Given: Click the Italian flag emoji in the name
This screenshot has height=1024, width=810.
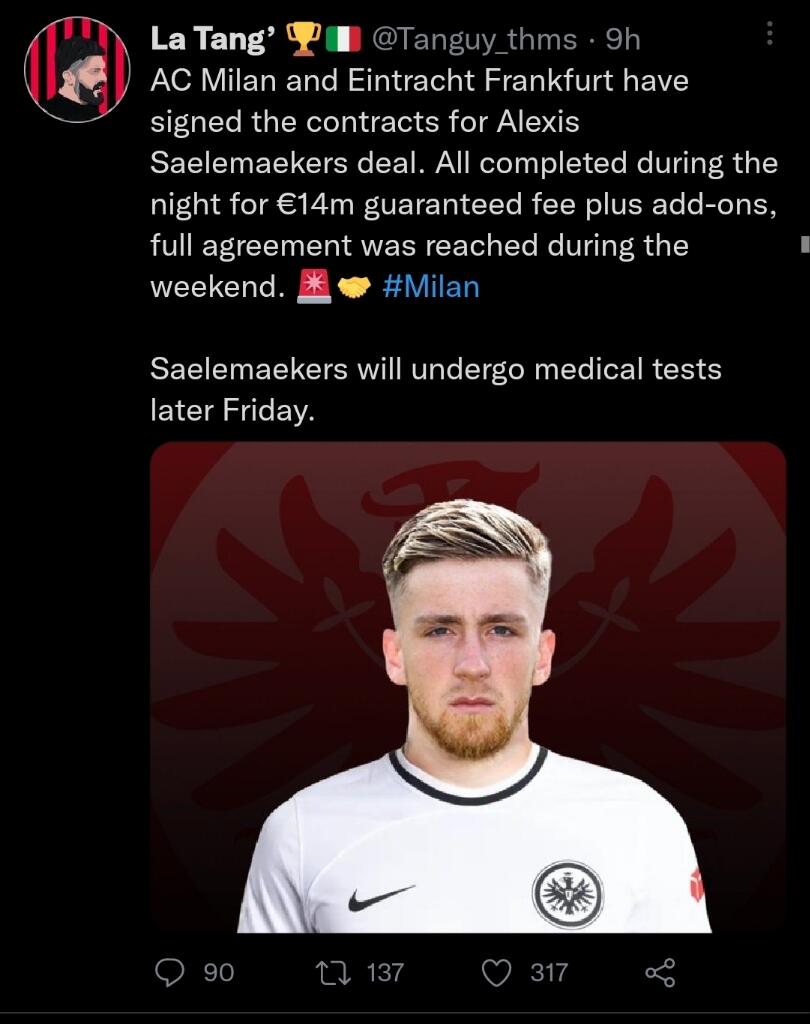Looking at the screenshot, I should tap(344, 39).
